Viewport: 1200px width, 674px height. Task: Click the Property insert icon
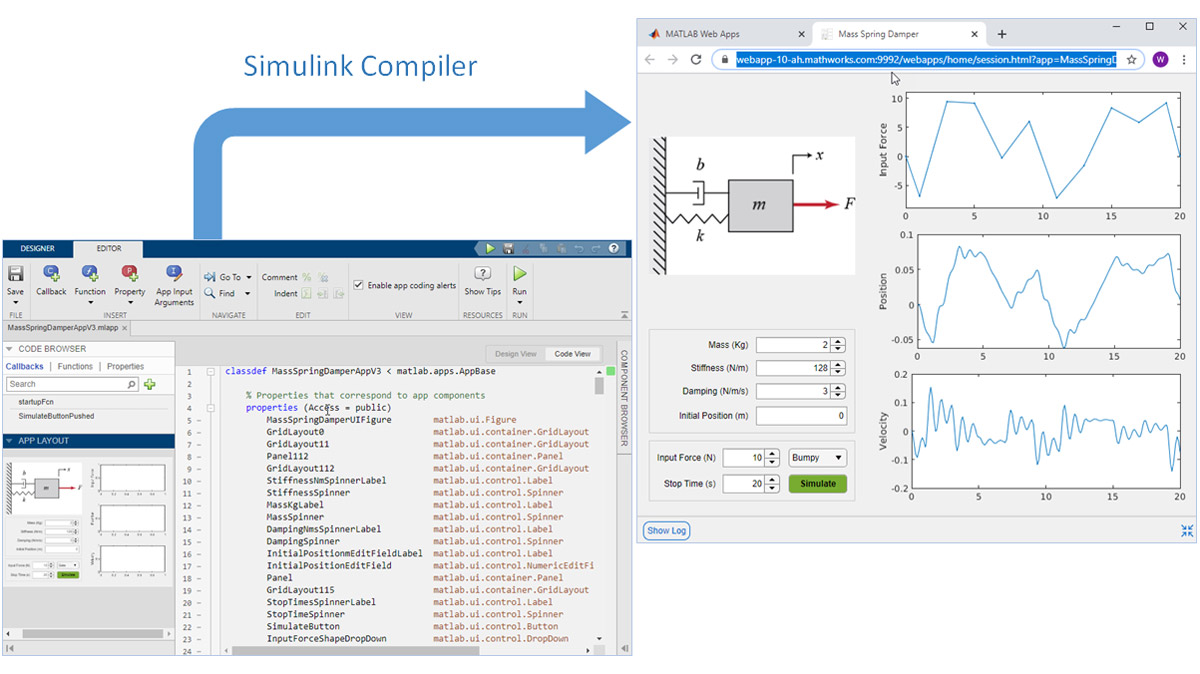[x=128, y=275]
